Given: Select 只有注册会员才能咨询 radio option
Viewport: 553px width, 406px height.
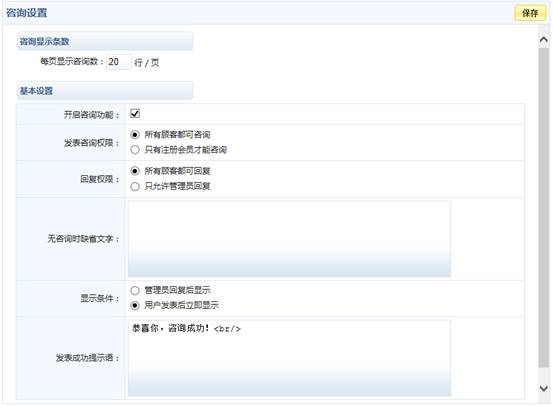Looking at the screenshot, I should pos(135,150).
